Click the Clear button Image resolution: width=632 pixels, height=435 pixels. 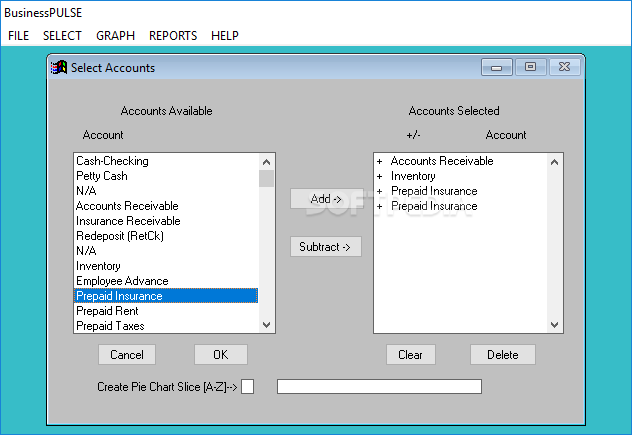coord(410,354)
